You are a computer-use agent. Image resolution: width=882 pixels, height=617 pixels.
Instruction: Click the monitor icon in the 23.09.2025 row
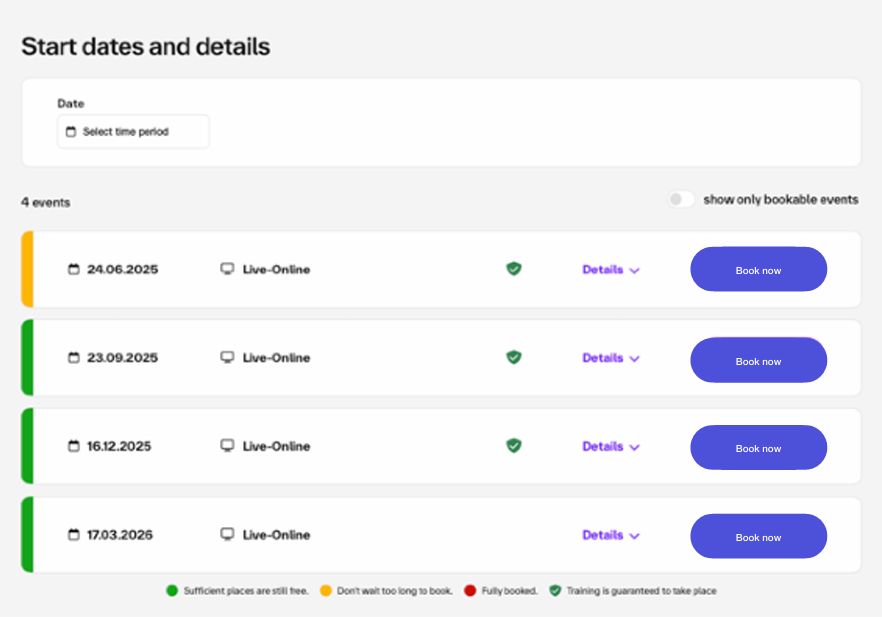[x=227, y=357]
